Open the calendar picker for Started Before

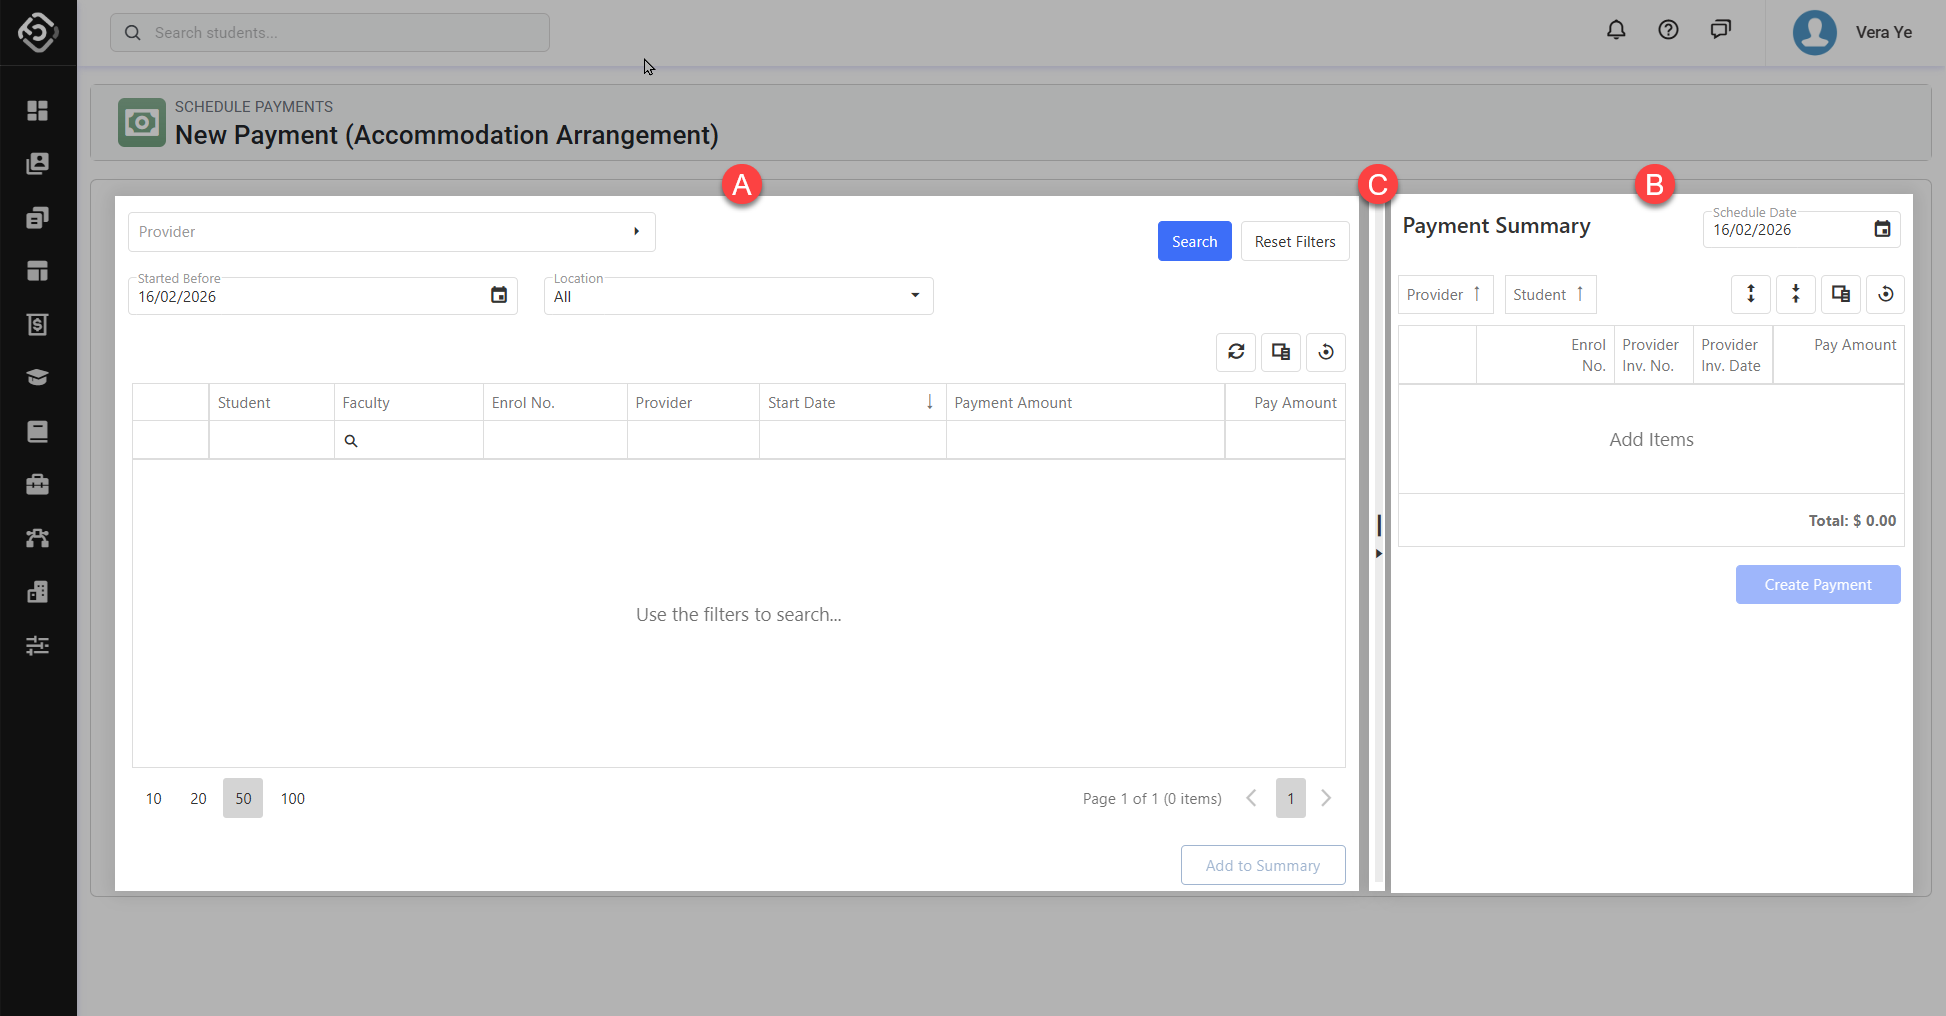click(499, 295)
